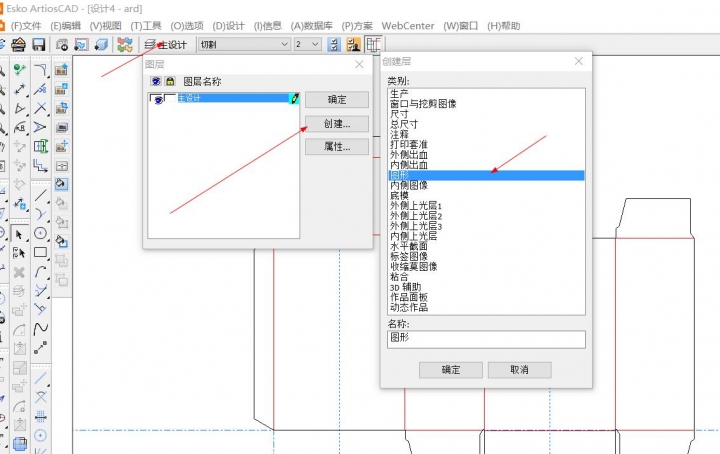
Task: Click the 名称 text input field
Action: [485, 339]
